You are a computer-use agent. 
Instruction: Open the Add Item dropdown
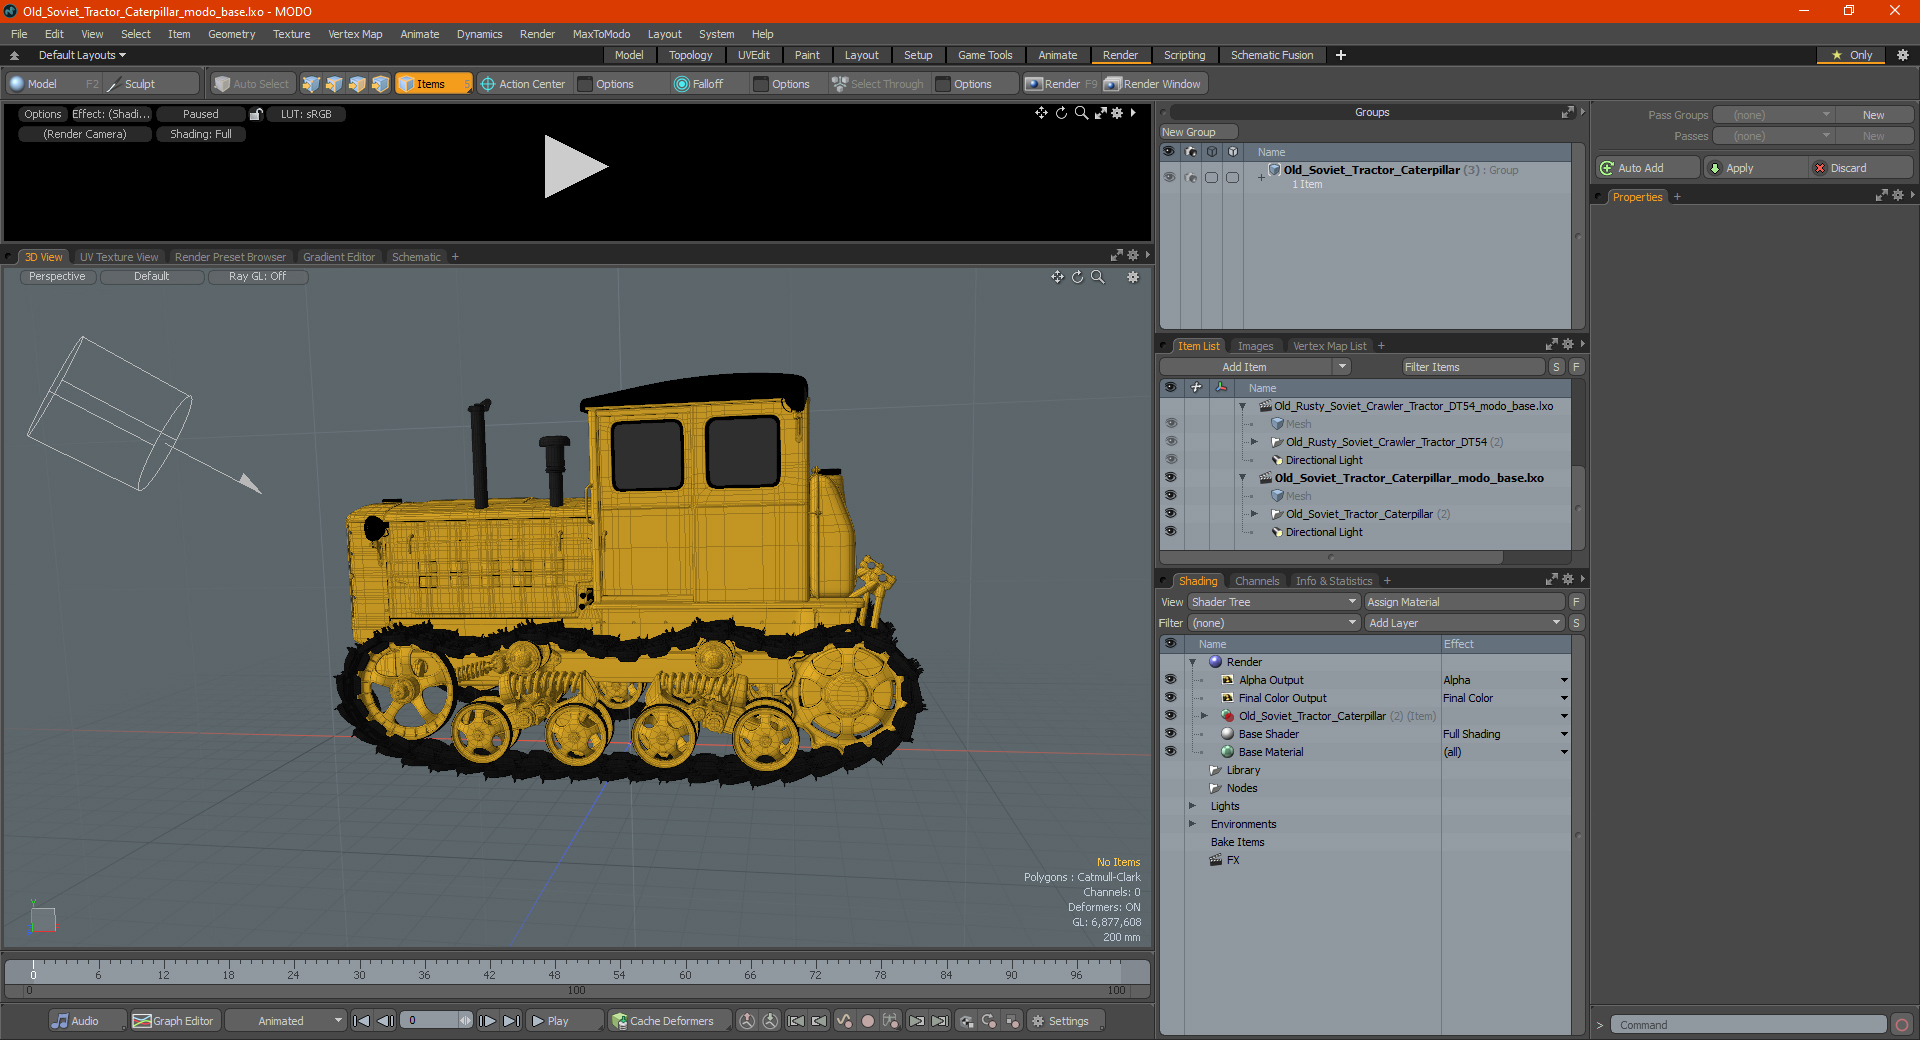(1256, 367)
